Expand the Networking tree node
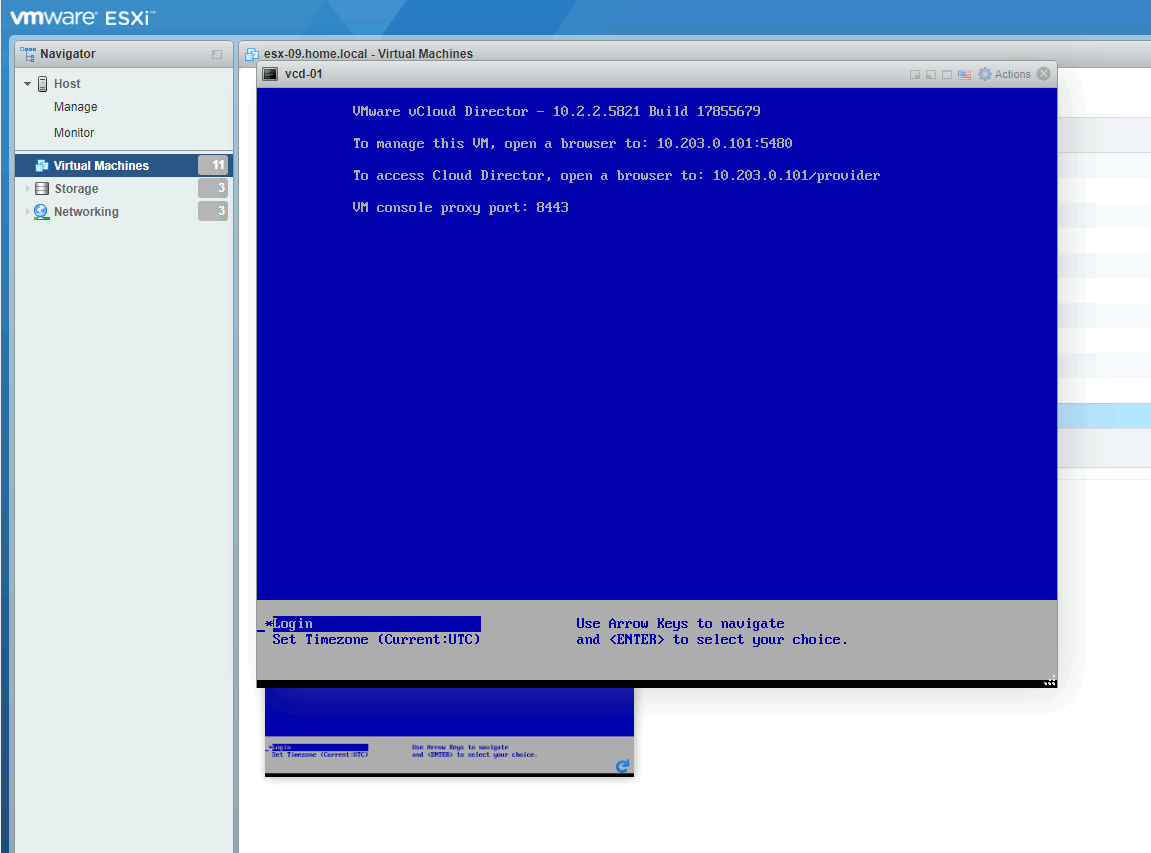Image resolution: width=1151 pixels, height=853 pixels. [x=28, y=212]
